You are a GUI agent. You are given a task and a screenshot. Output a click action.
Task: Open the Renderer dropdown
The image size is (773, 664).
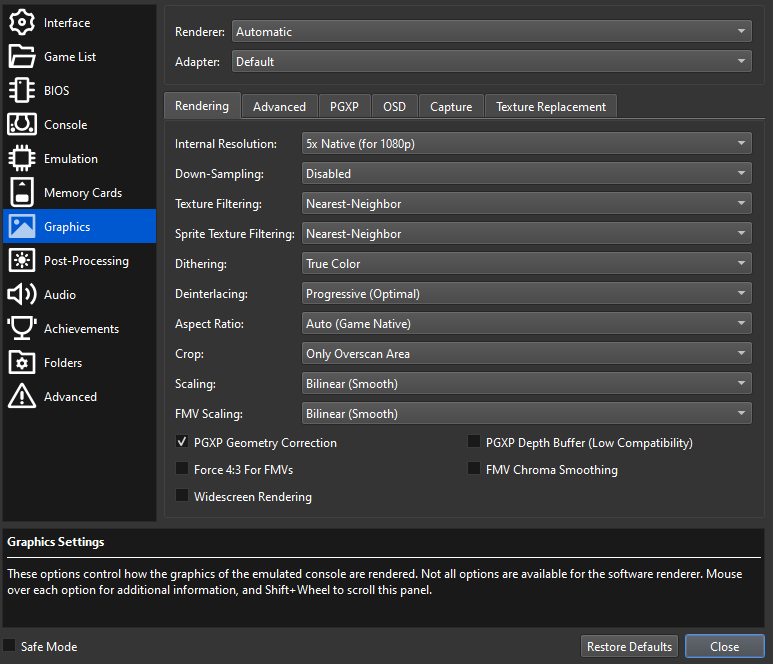click(x=492, y=32)
